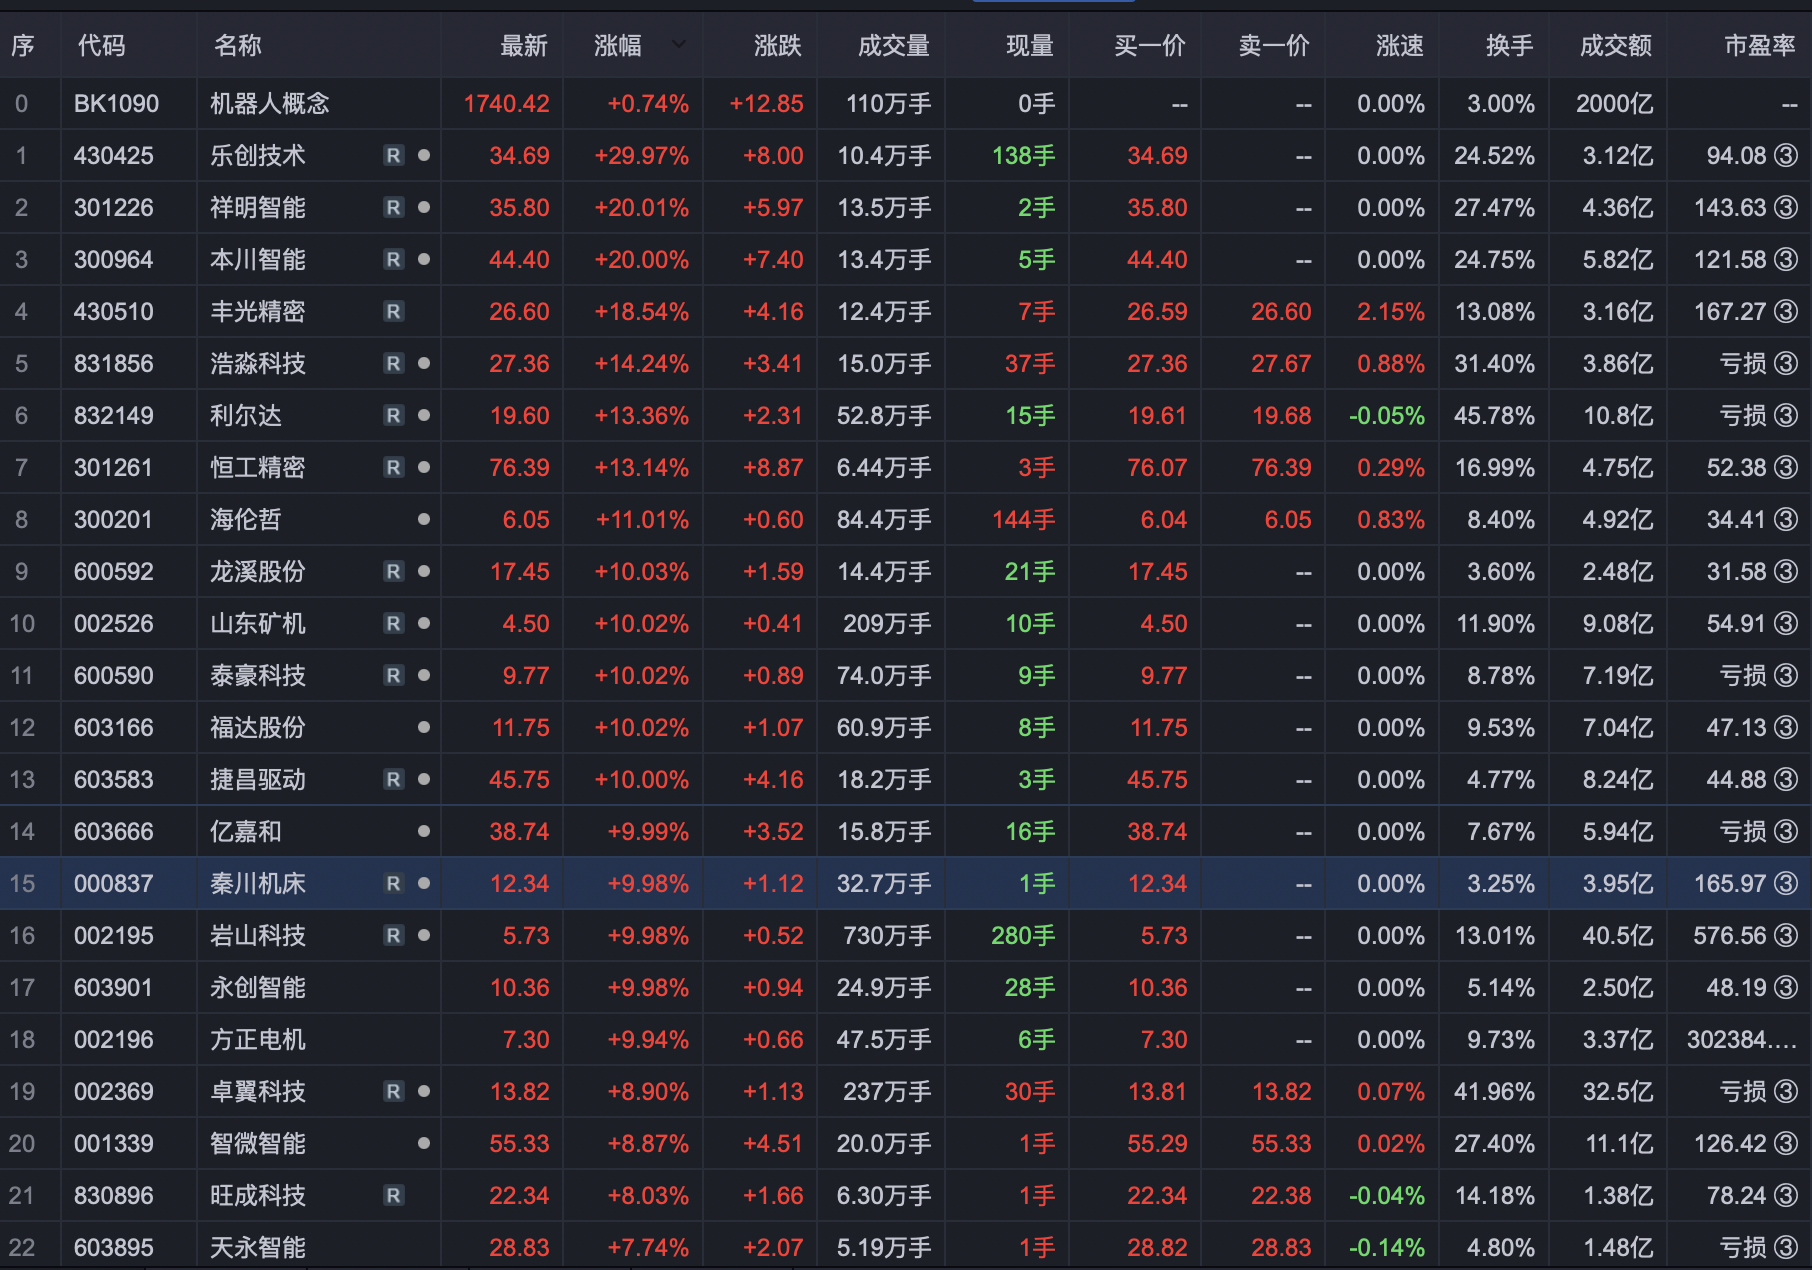Click the R badge beside 卓翼科技
This screenshot has width=1812, height=1270.
pos(394,1092)
